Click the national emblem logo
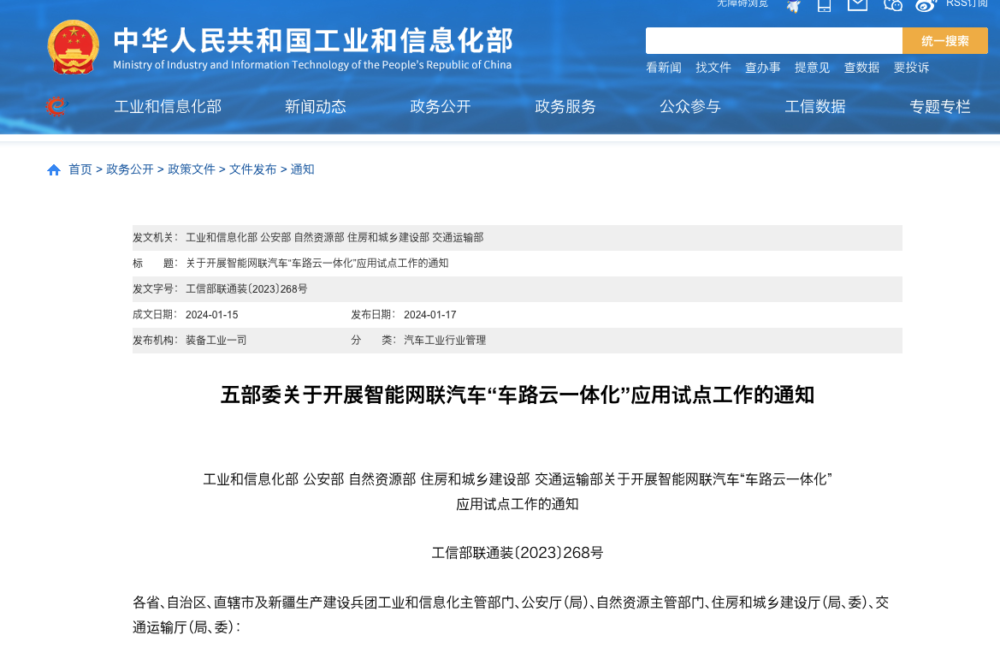This screenshot has width=1000, height=653. pos(73,47)
